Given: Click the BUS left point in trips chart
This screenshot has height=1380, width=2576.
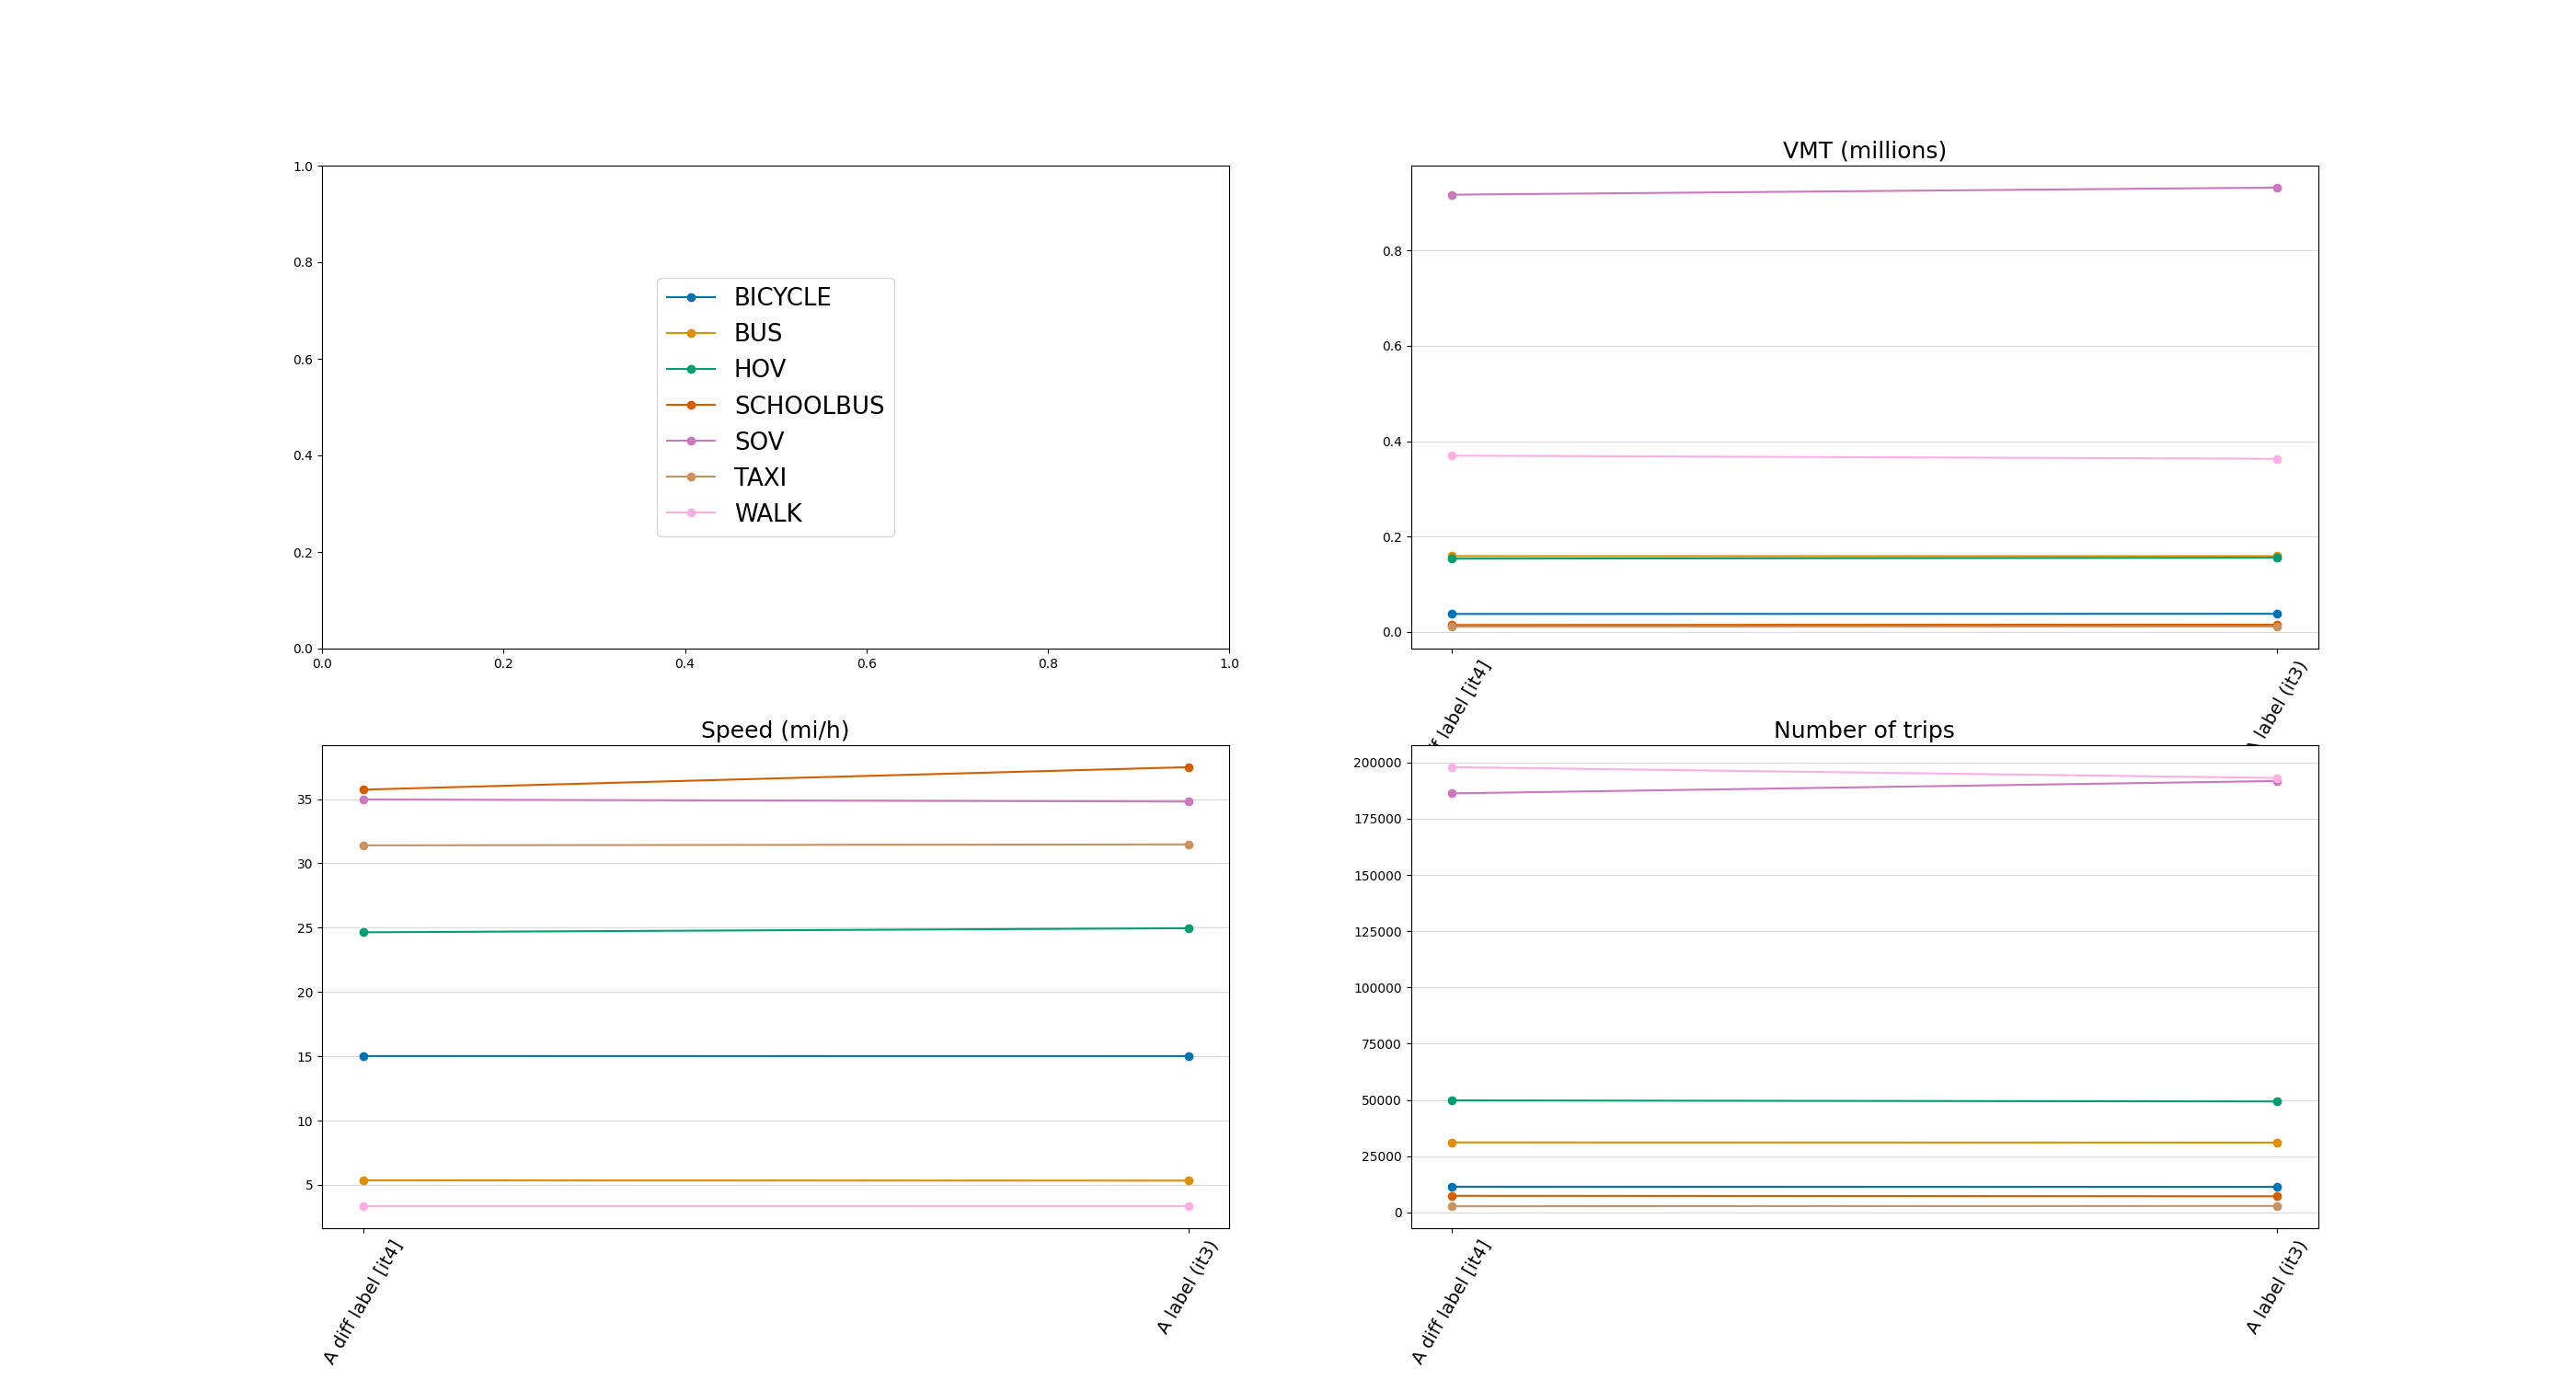Looking at the screenshot, I should tap(1452, 1143).
